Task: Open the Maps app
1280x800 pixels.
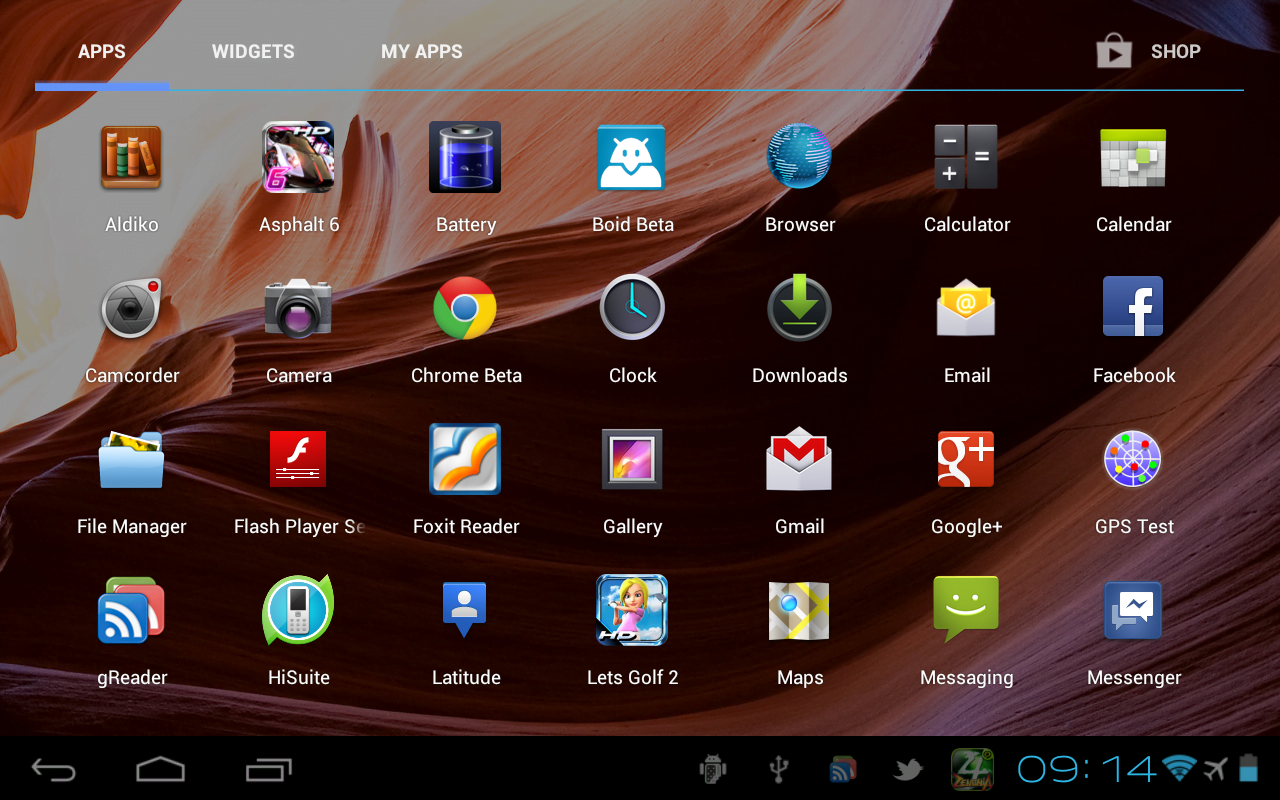Action: point(799,611)
